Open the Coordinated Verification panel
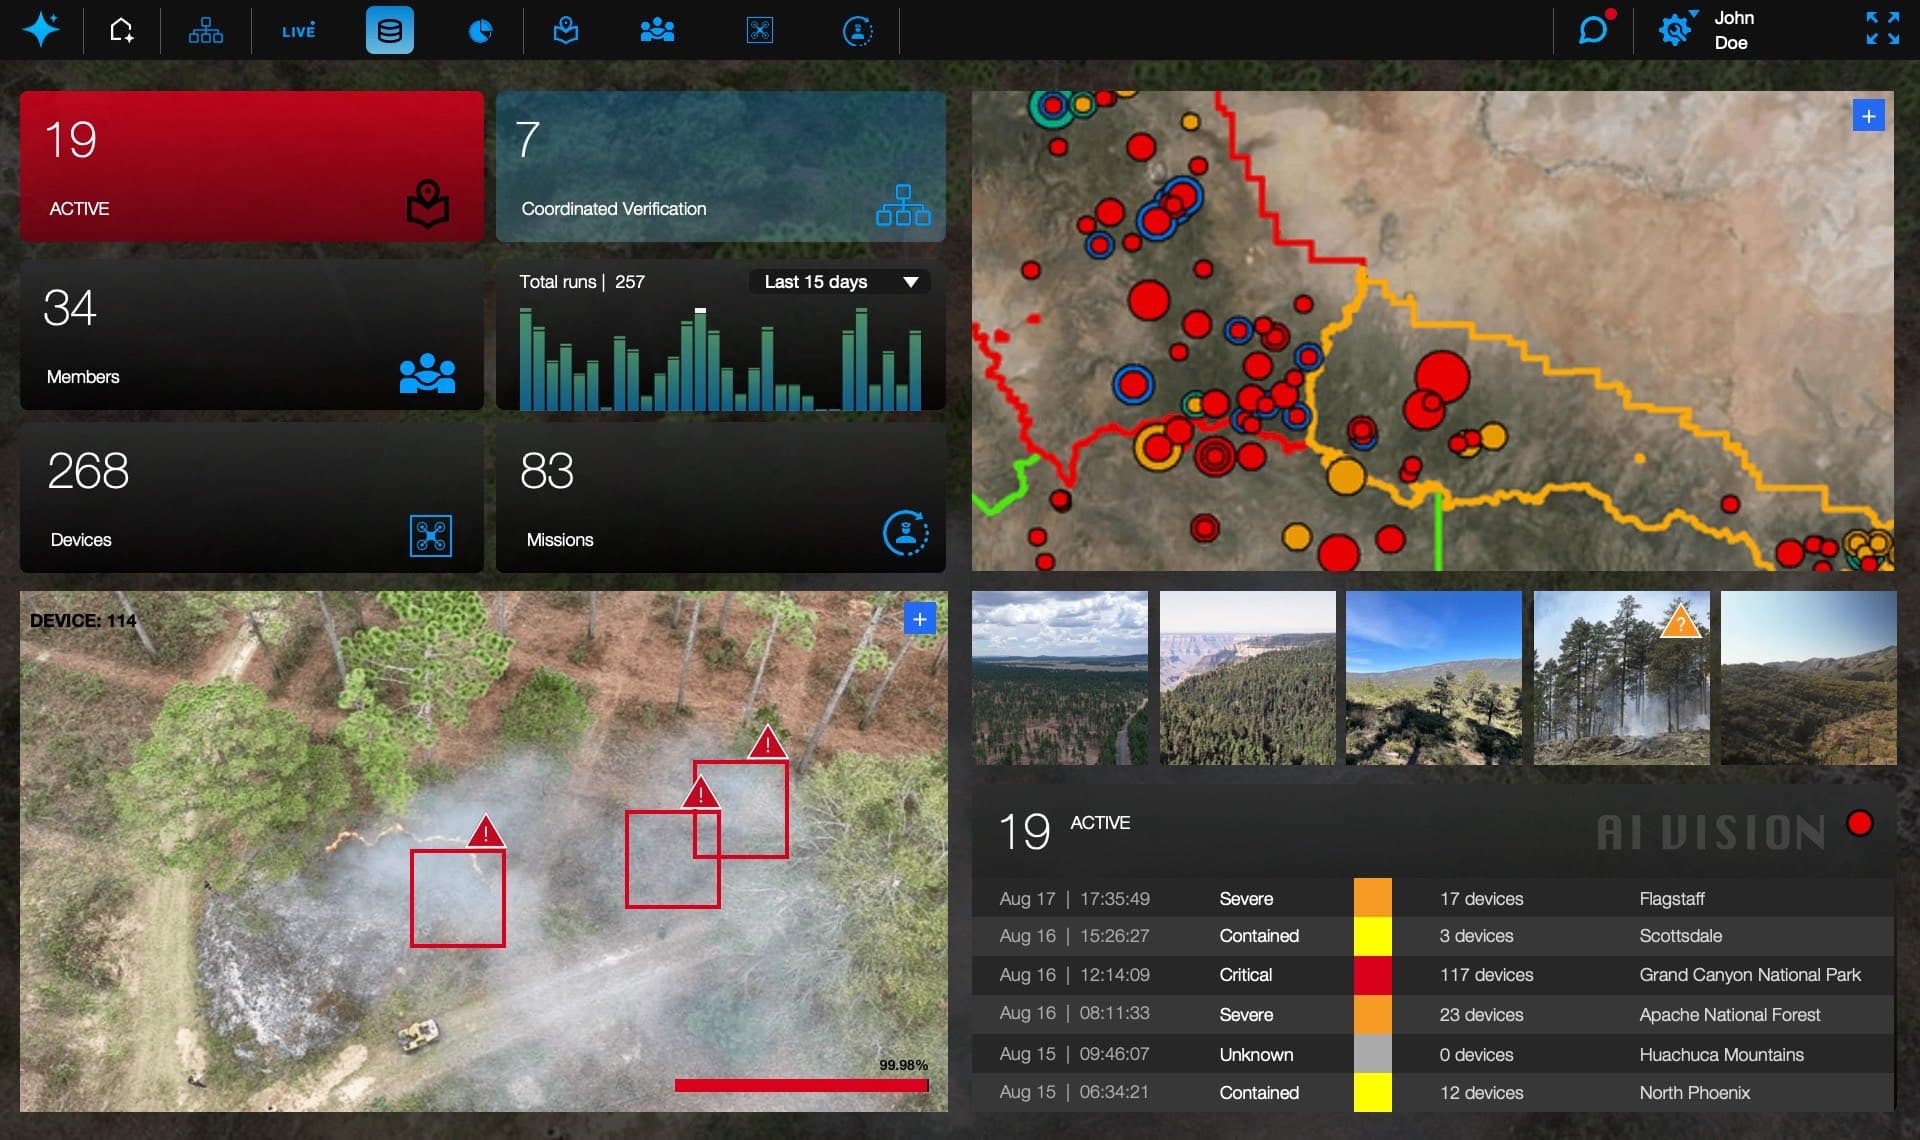1920x1140 pixels. click(720, 166)
